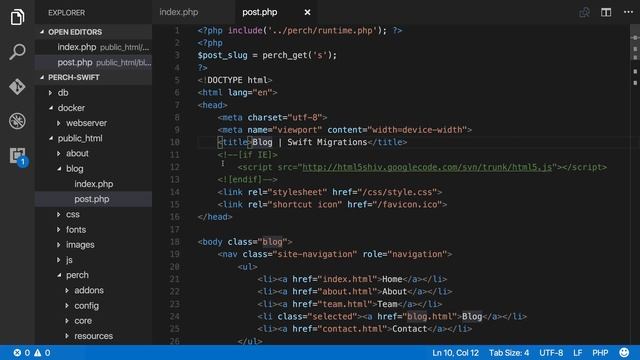This screenshot has height=360, width=640.
Task: Change PHP language mode
Action: click(x=600, y=353)
